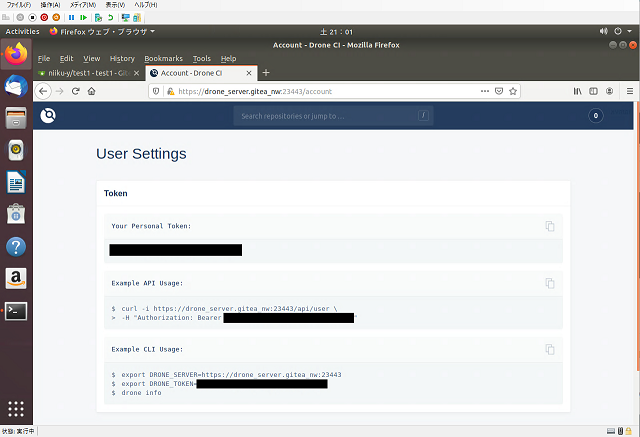Click the volume icon in the top bar
The width and height of the screenshot is (640, 437).
point(603,31)
